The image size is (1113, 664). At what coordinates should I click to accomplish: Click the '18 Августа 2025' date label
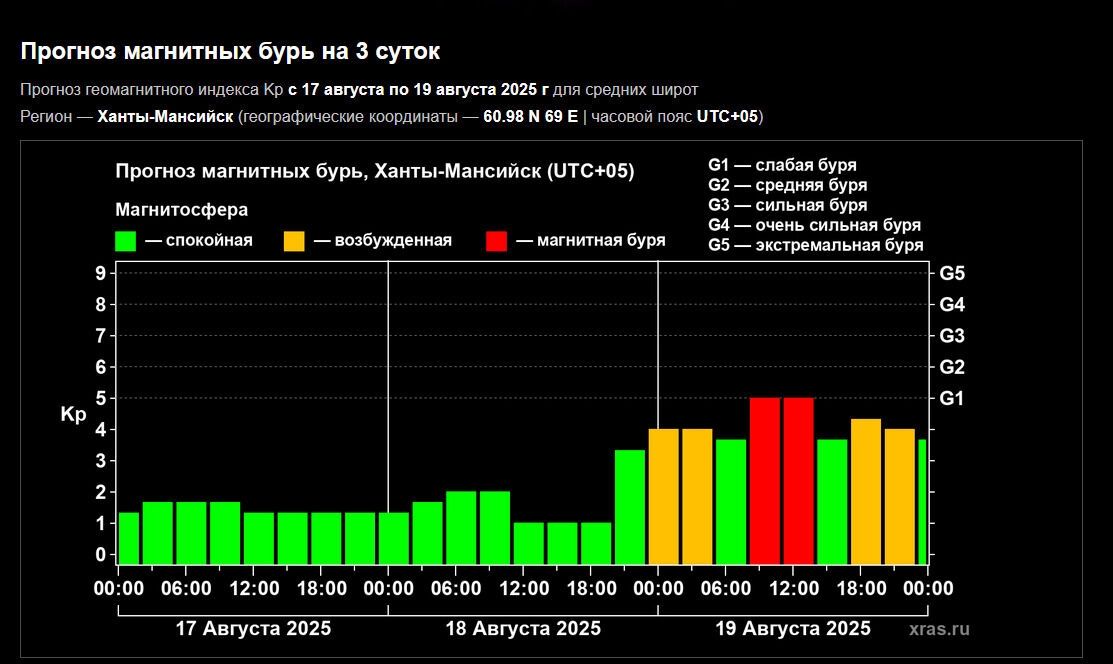(x=523, y=629)
